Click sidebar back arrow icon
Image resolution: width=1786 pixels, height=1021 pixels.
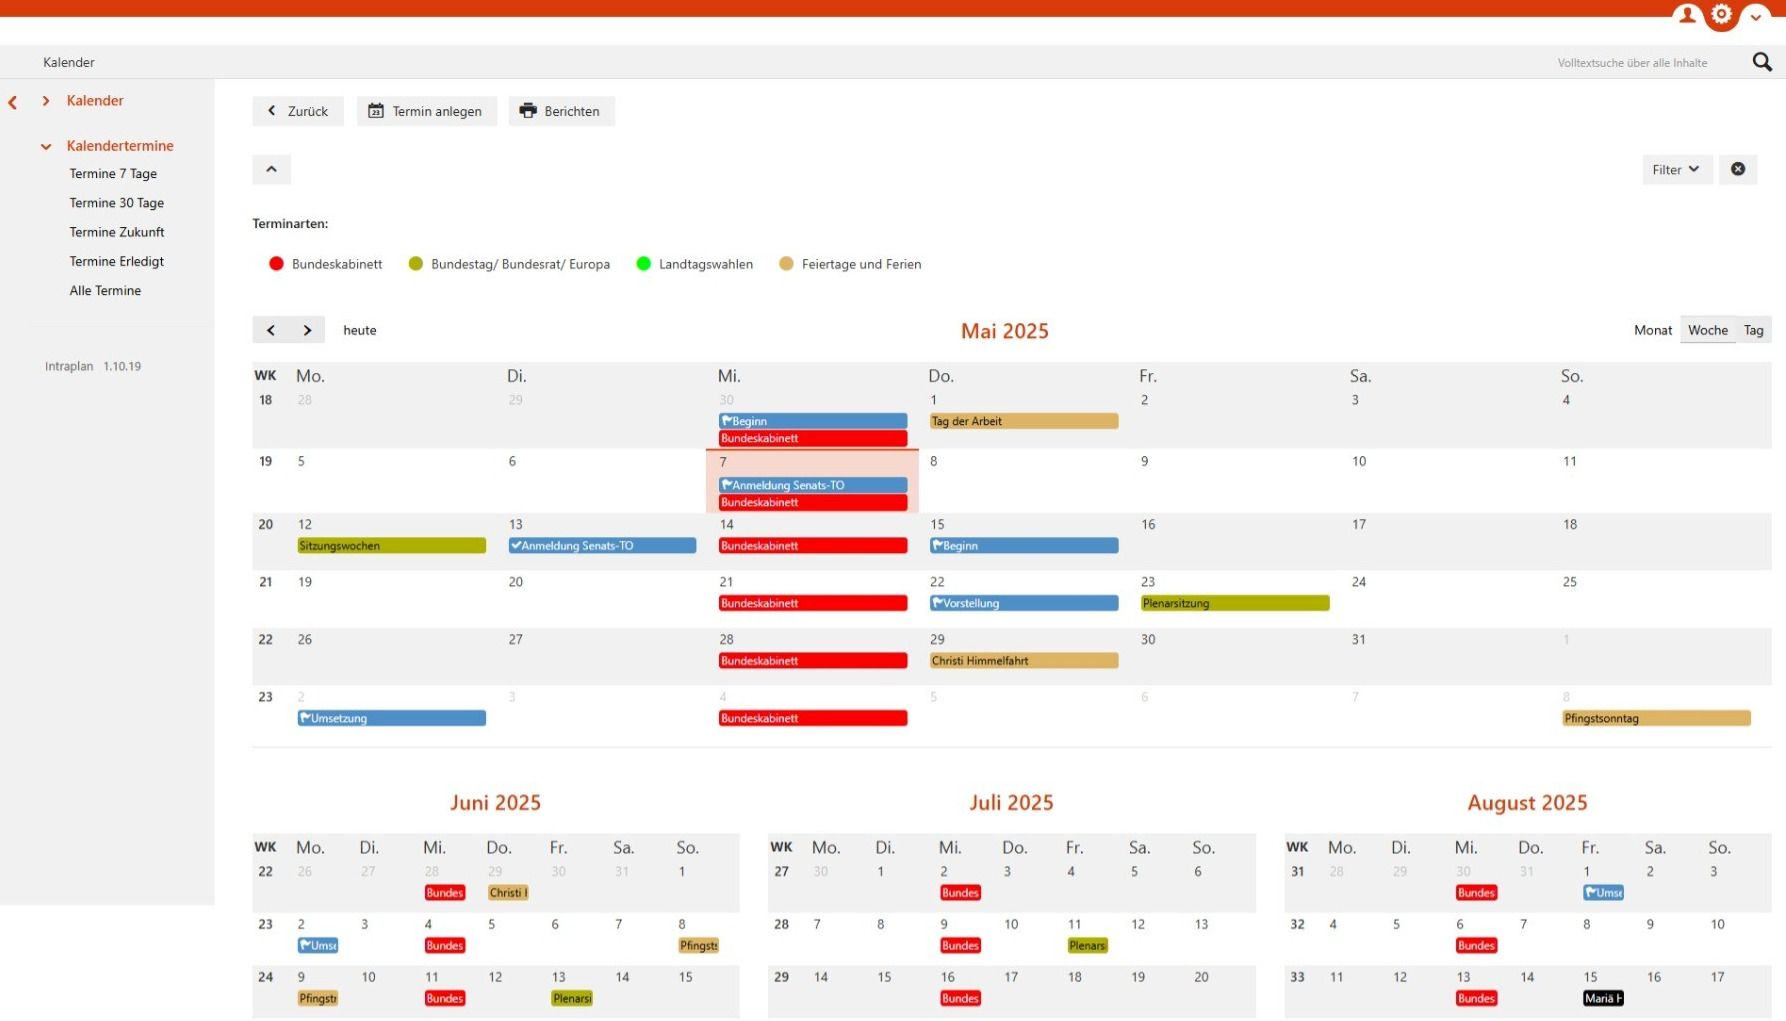pyautogui.click(x=13, y=102)
